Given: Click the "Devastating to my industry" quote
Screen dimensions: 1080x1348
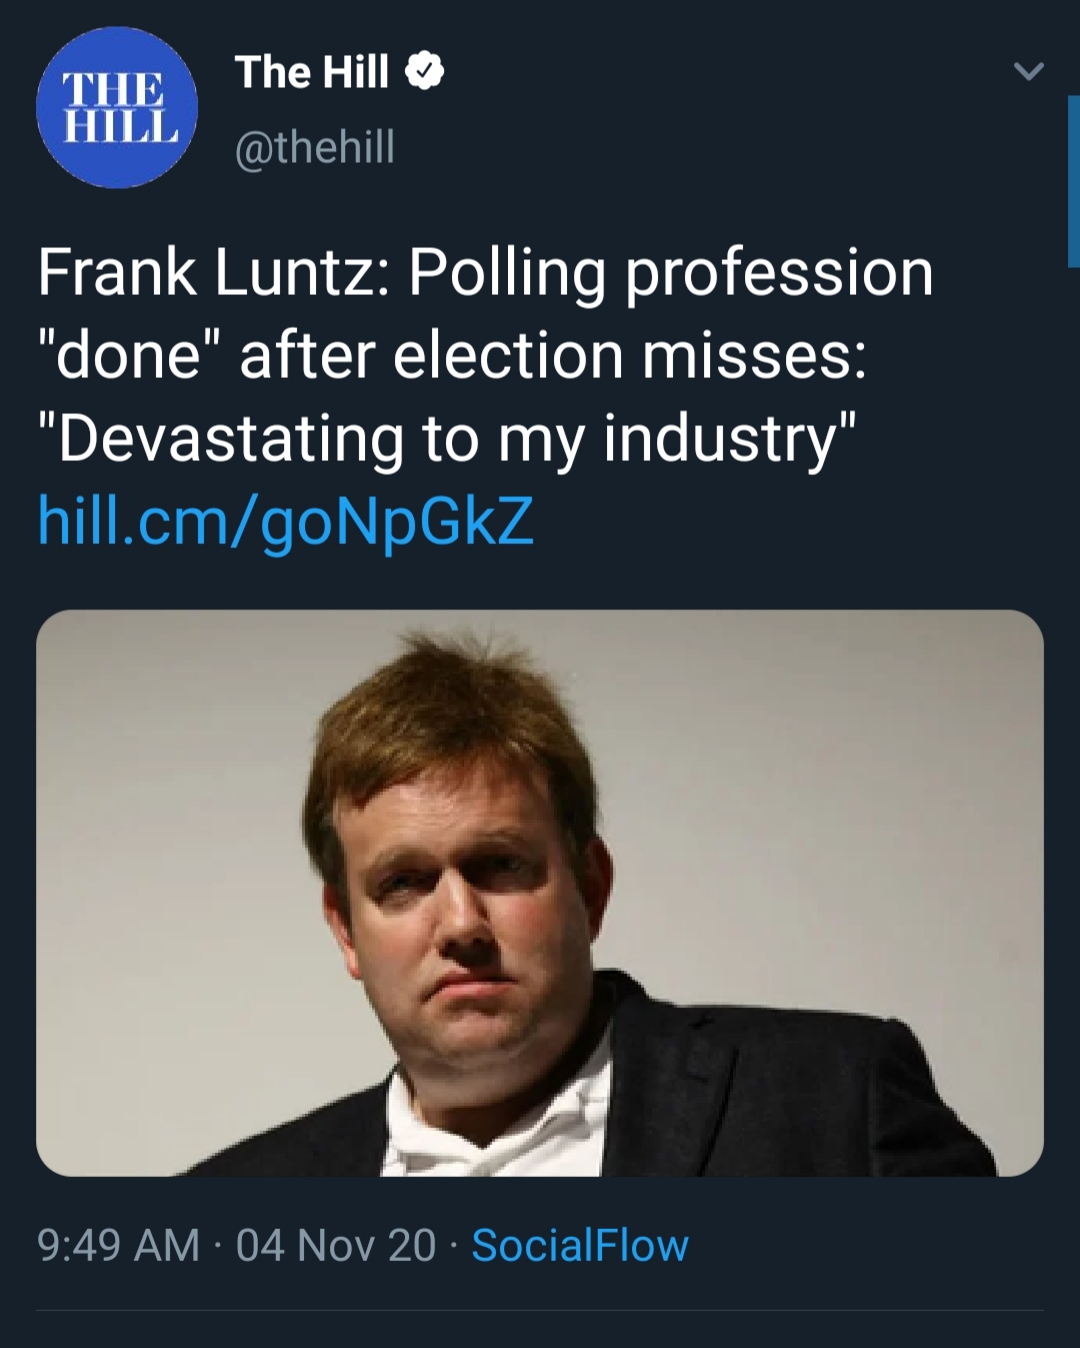Looking at the screenshot, I should [447, 439].
